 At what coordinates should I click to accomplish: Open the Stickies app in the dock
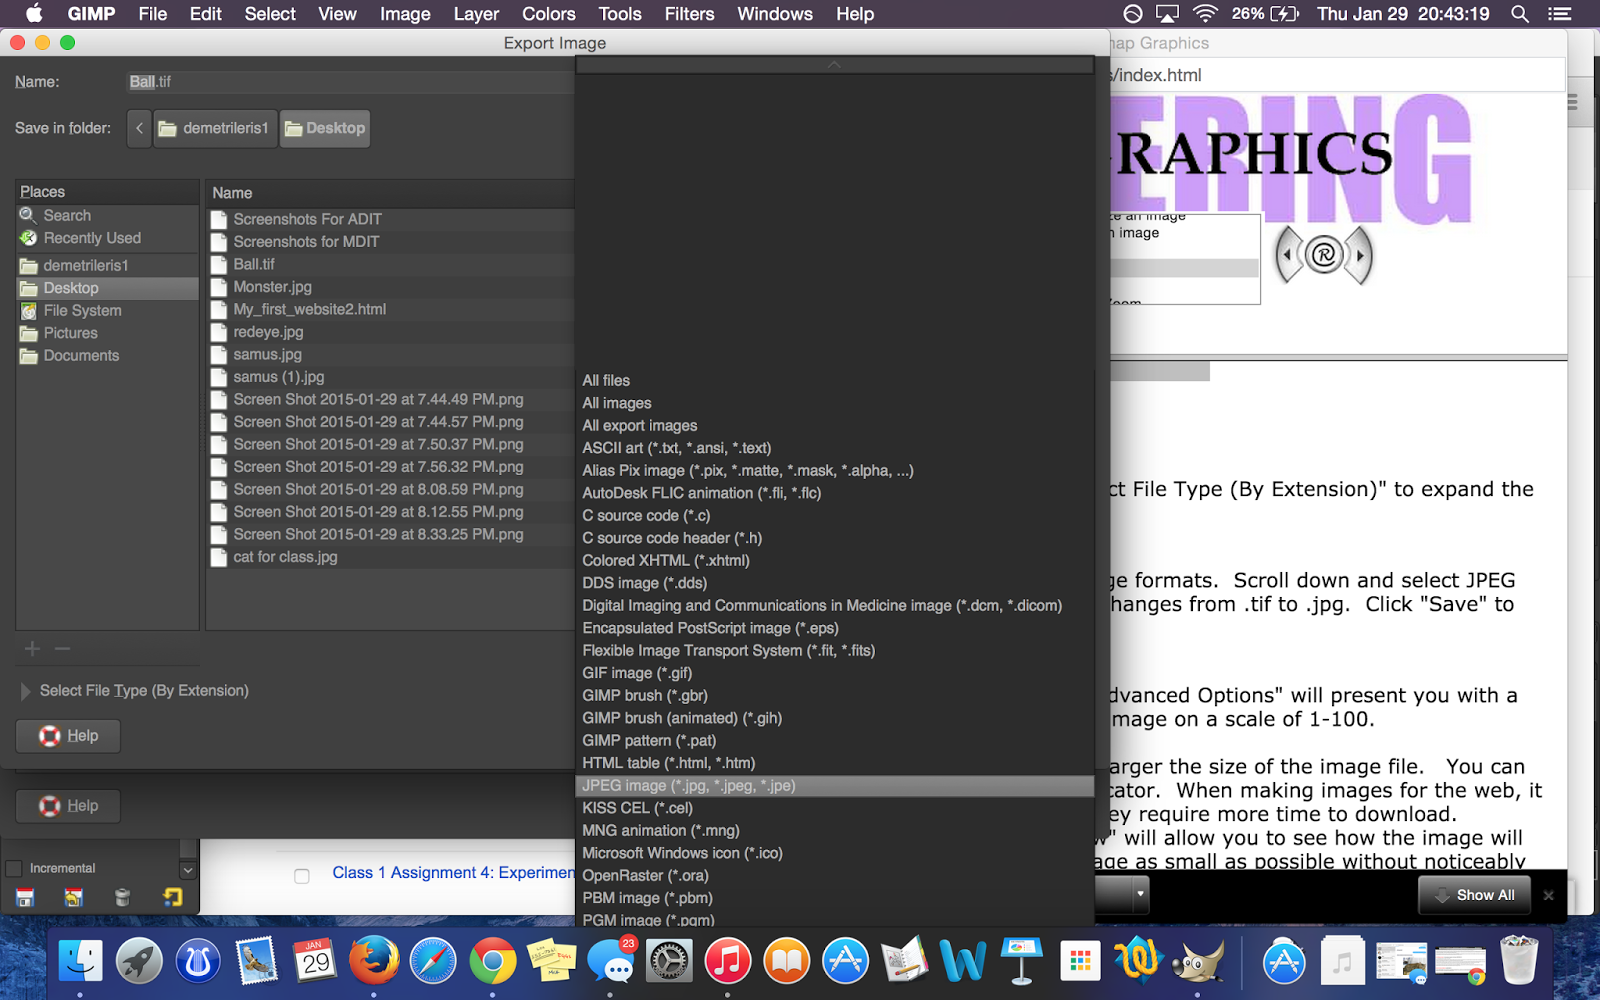click(551, 961)
